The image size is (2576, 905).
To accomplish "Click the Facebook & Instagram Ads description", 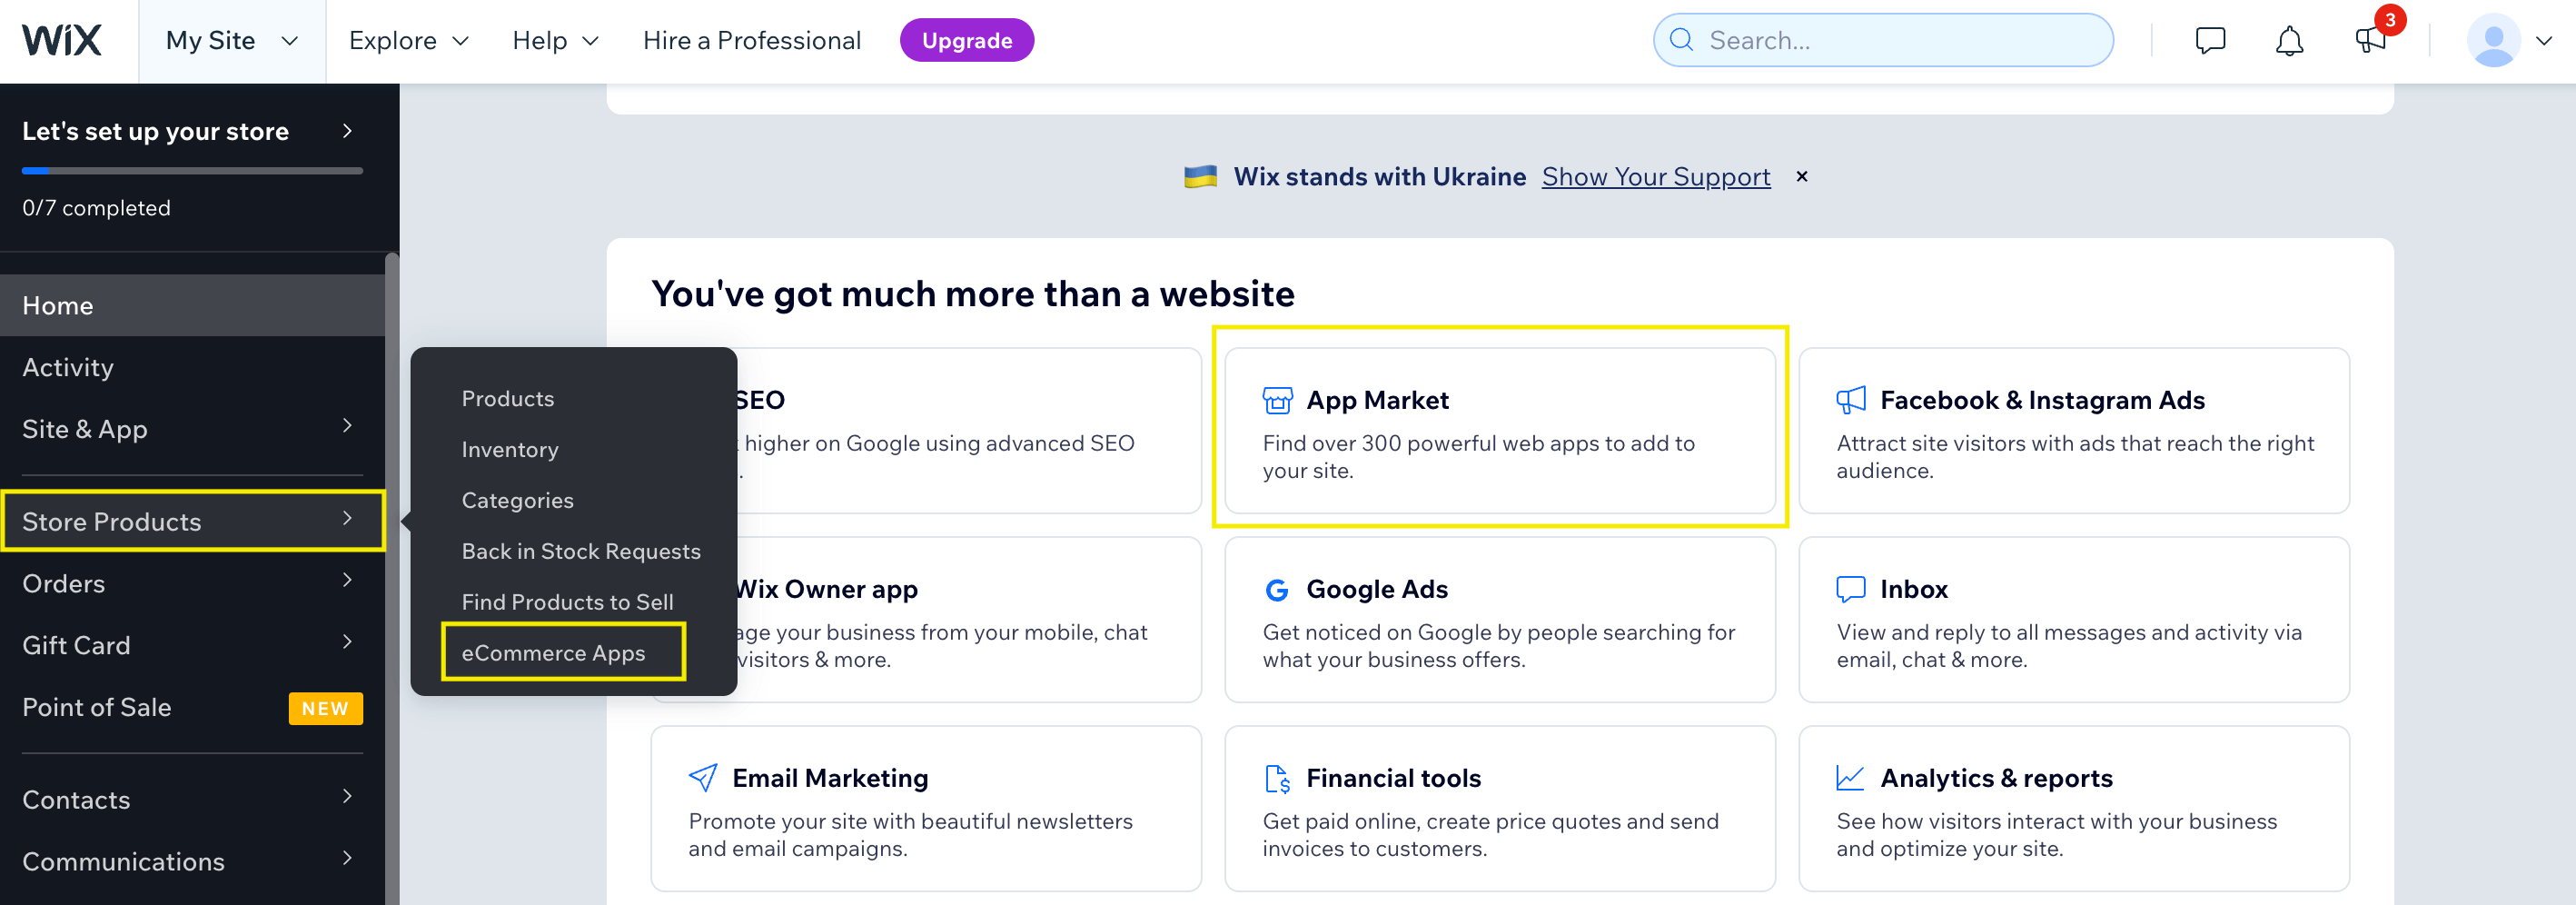I will pyautogui.click(x=2075, y=457).
